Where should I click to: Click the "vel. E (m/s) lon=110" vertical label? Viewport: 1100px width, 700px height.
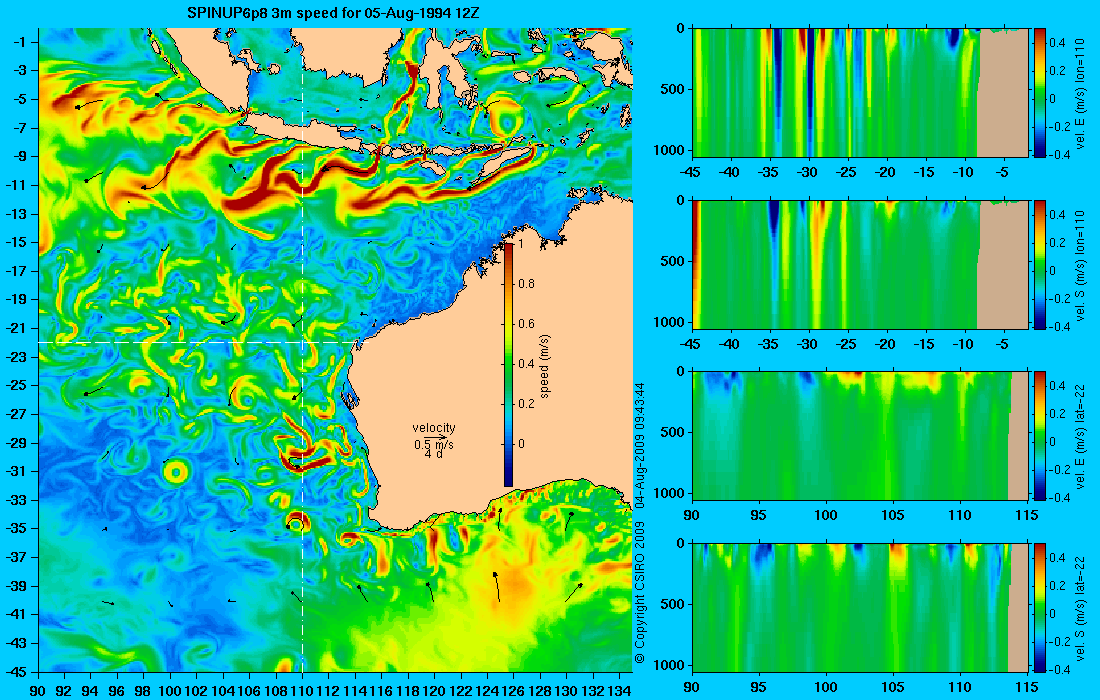click(1082, 93)
